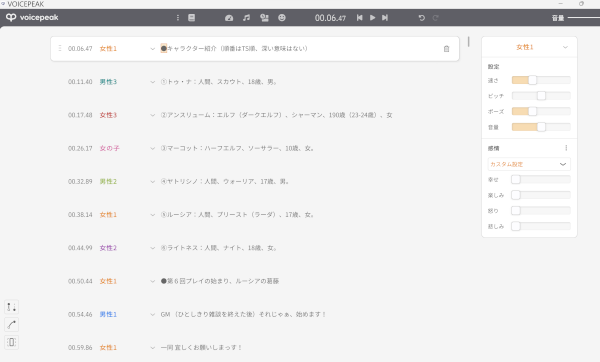Adjust the 音量 volume slider in settings panel
Image resolution: width=600 pixels, height=362 pixels.
click(x=541, y=127)
